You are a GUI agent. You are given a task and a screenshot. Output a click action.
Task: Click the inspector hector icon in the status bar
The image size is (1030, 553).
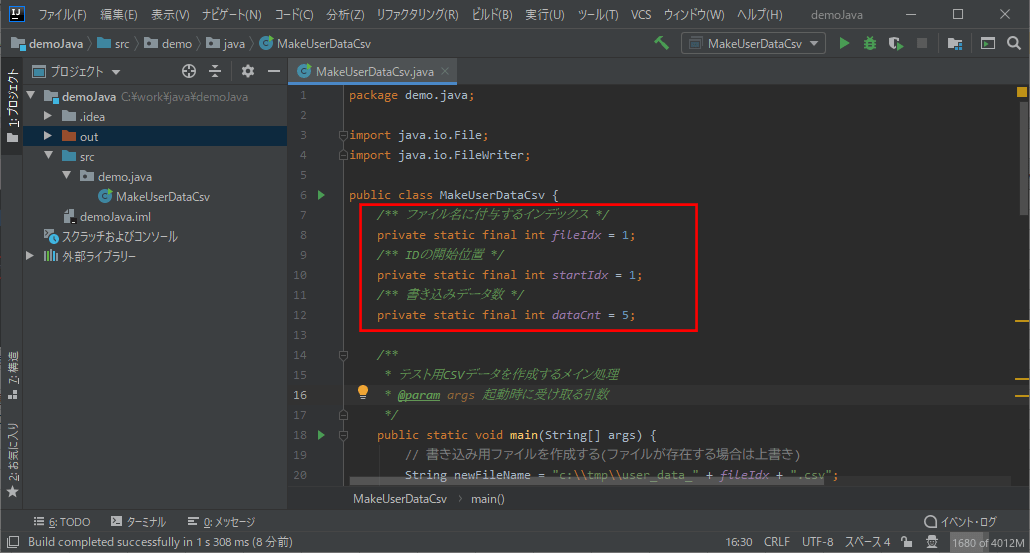tap(931, 542)
